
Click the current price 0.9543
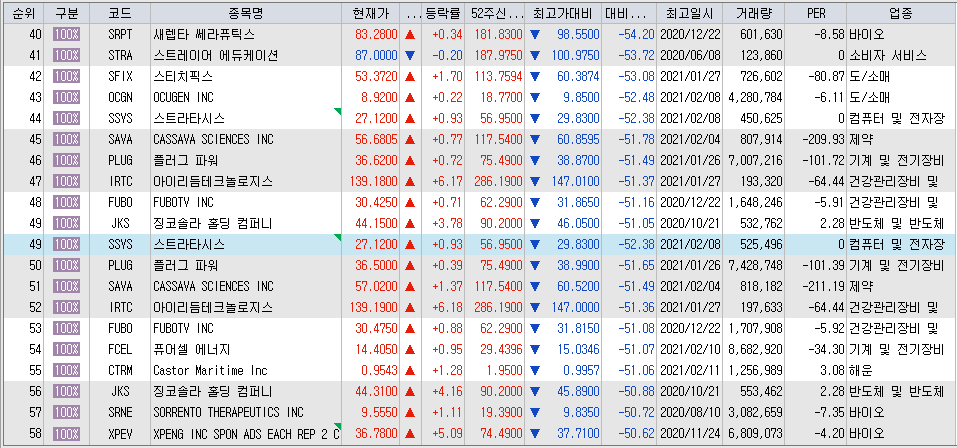click(379, 370)
